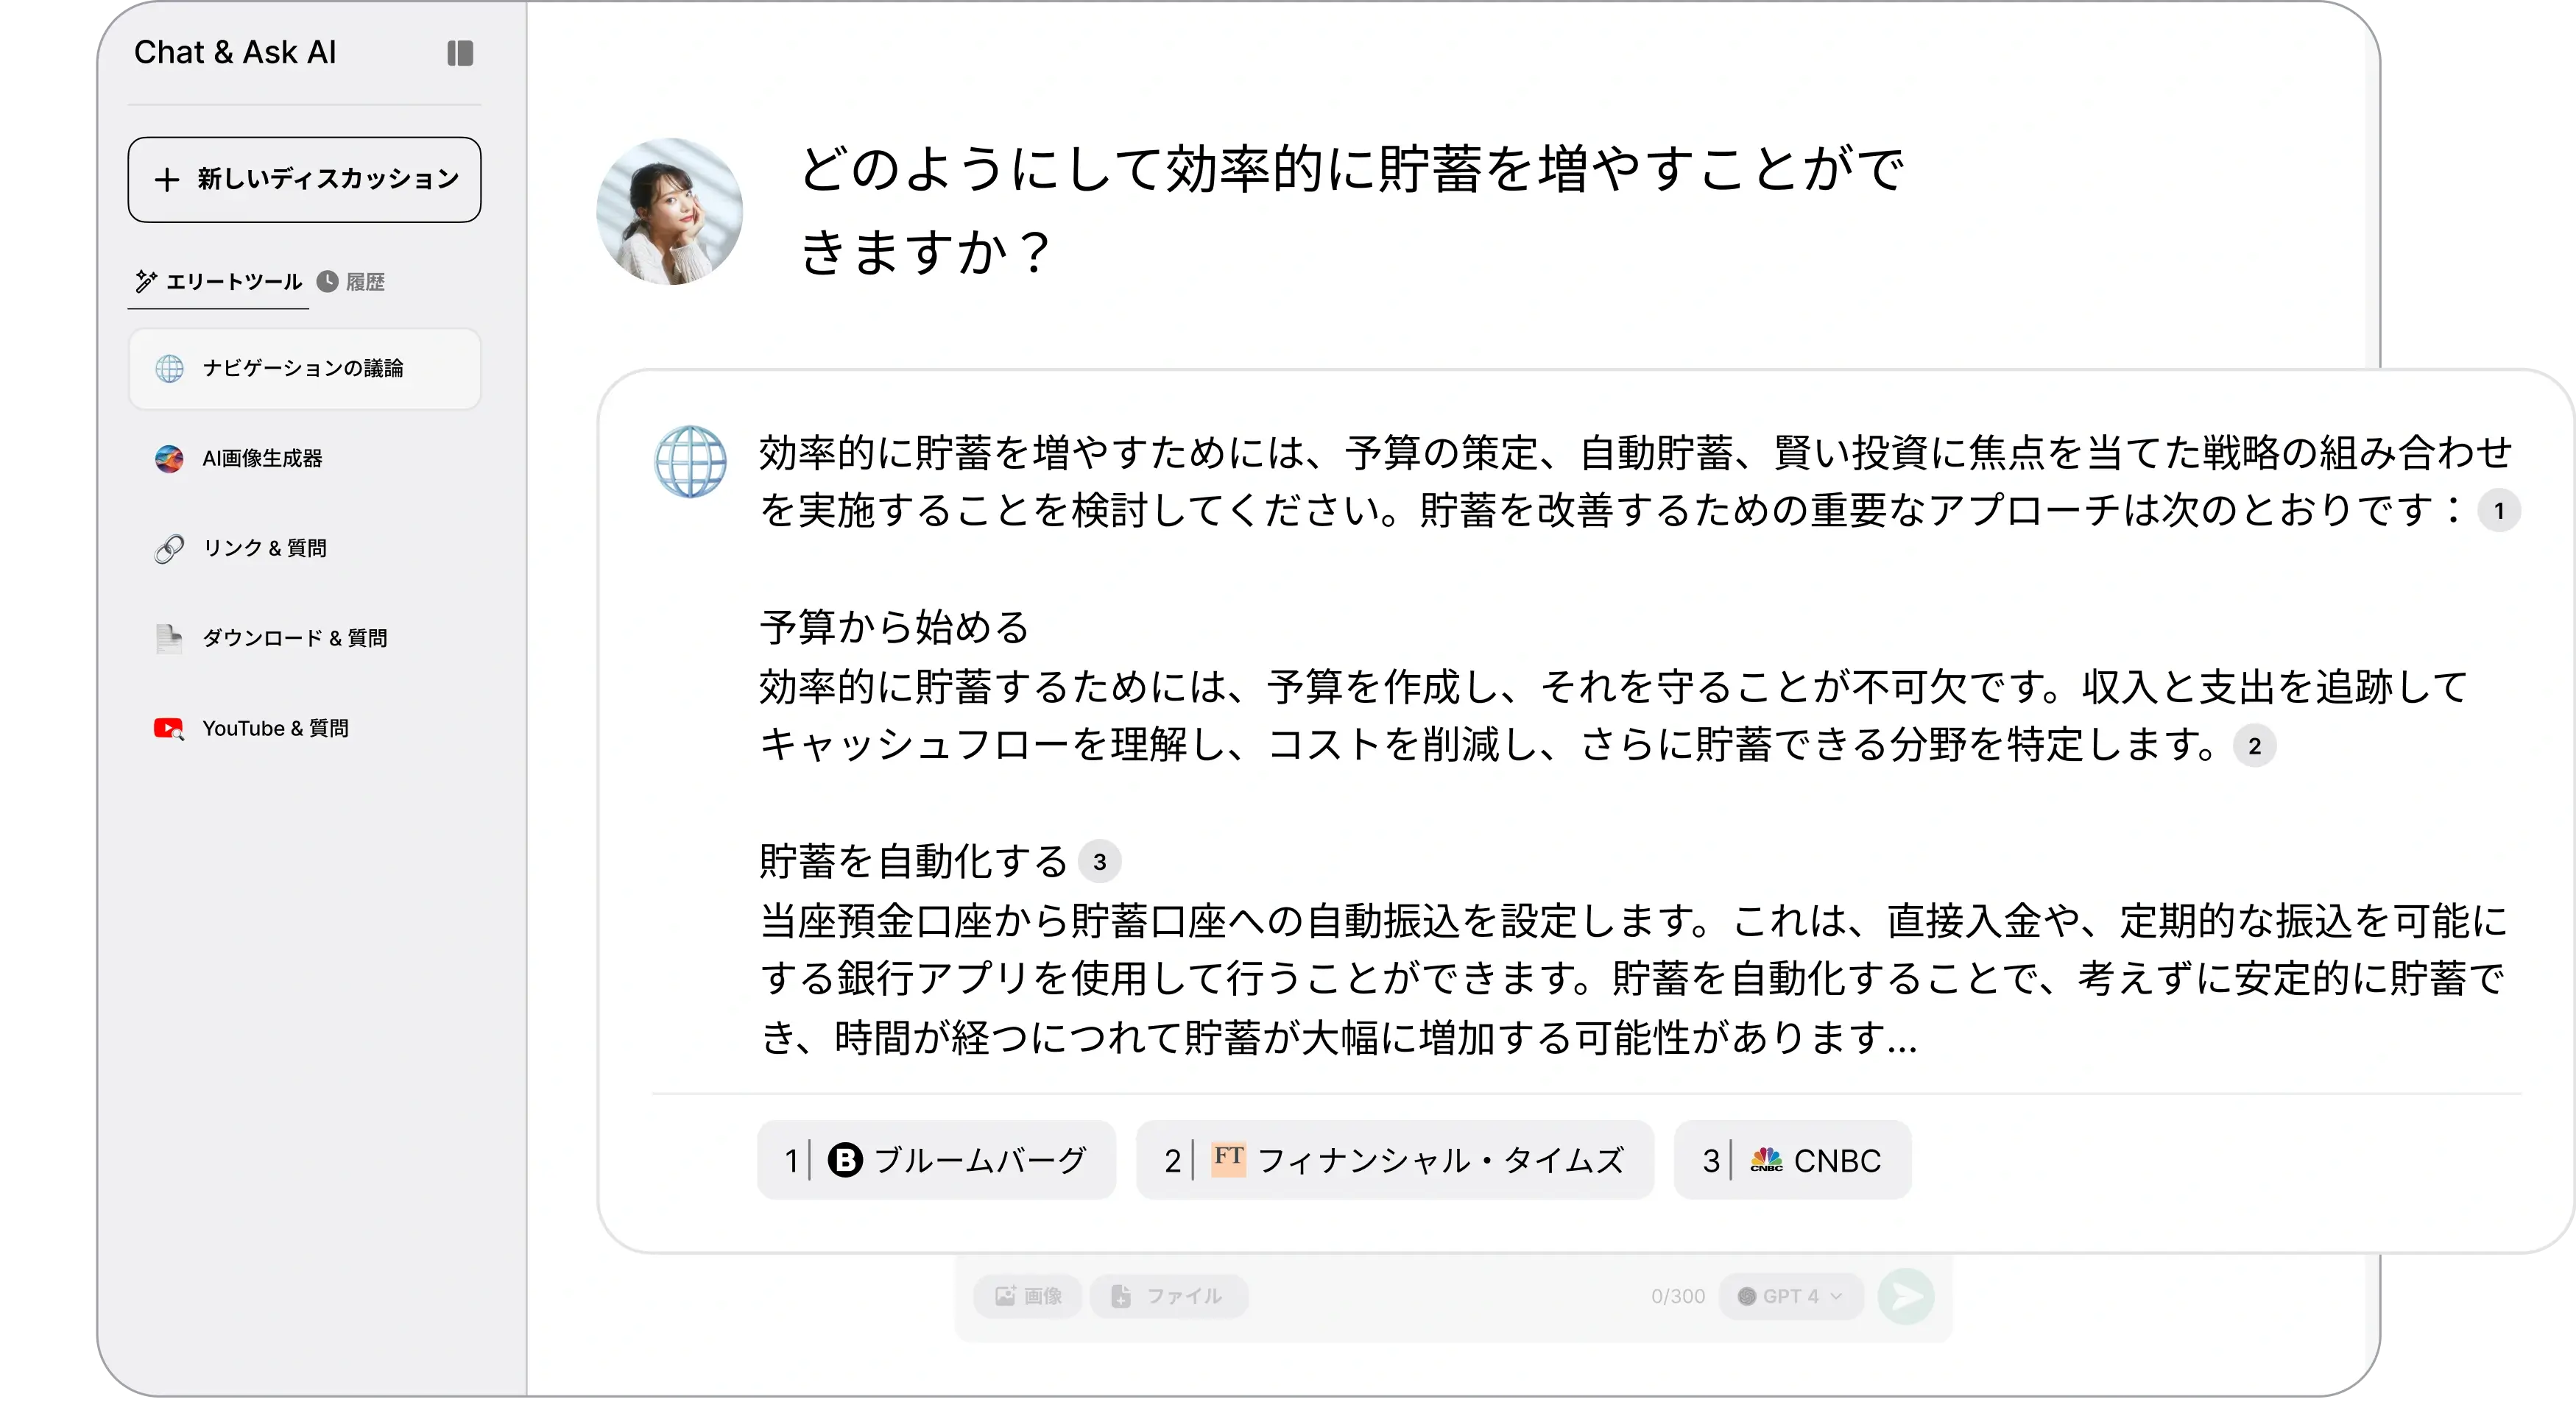
Task: Open citation badge number 3
Action: click(1099, 862)
